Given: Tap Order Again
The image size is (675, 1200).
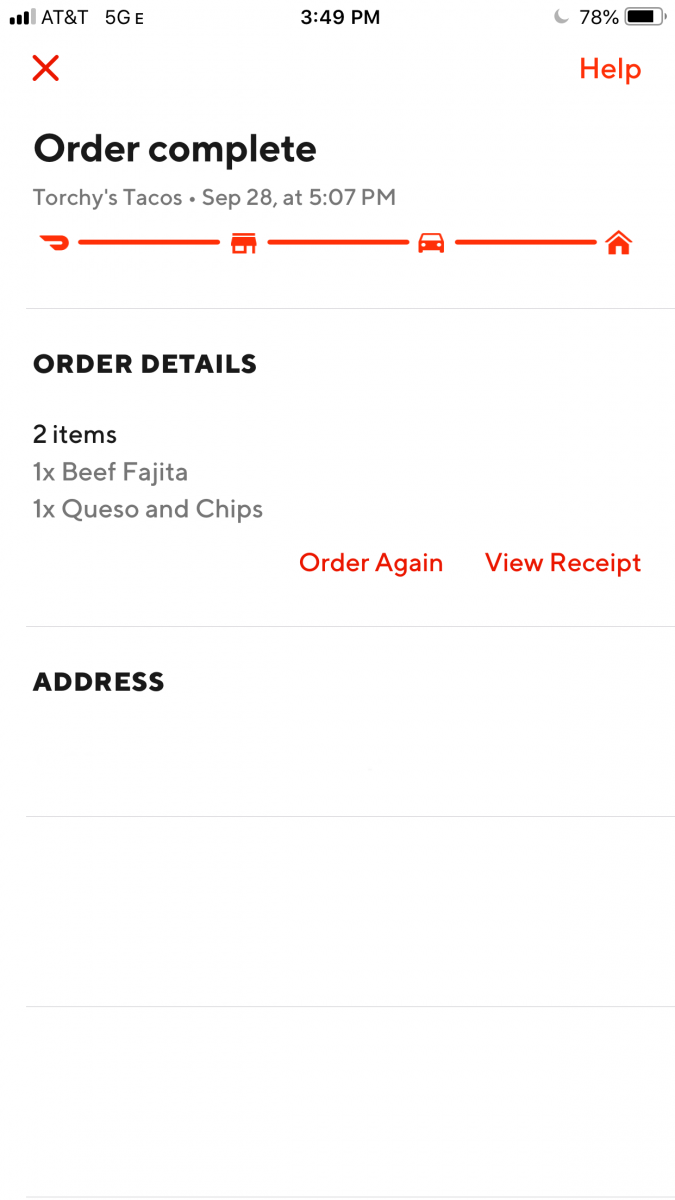Looking at the screenshot, I should [x=371, y=563].
